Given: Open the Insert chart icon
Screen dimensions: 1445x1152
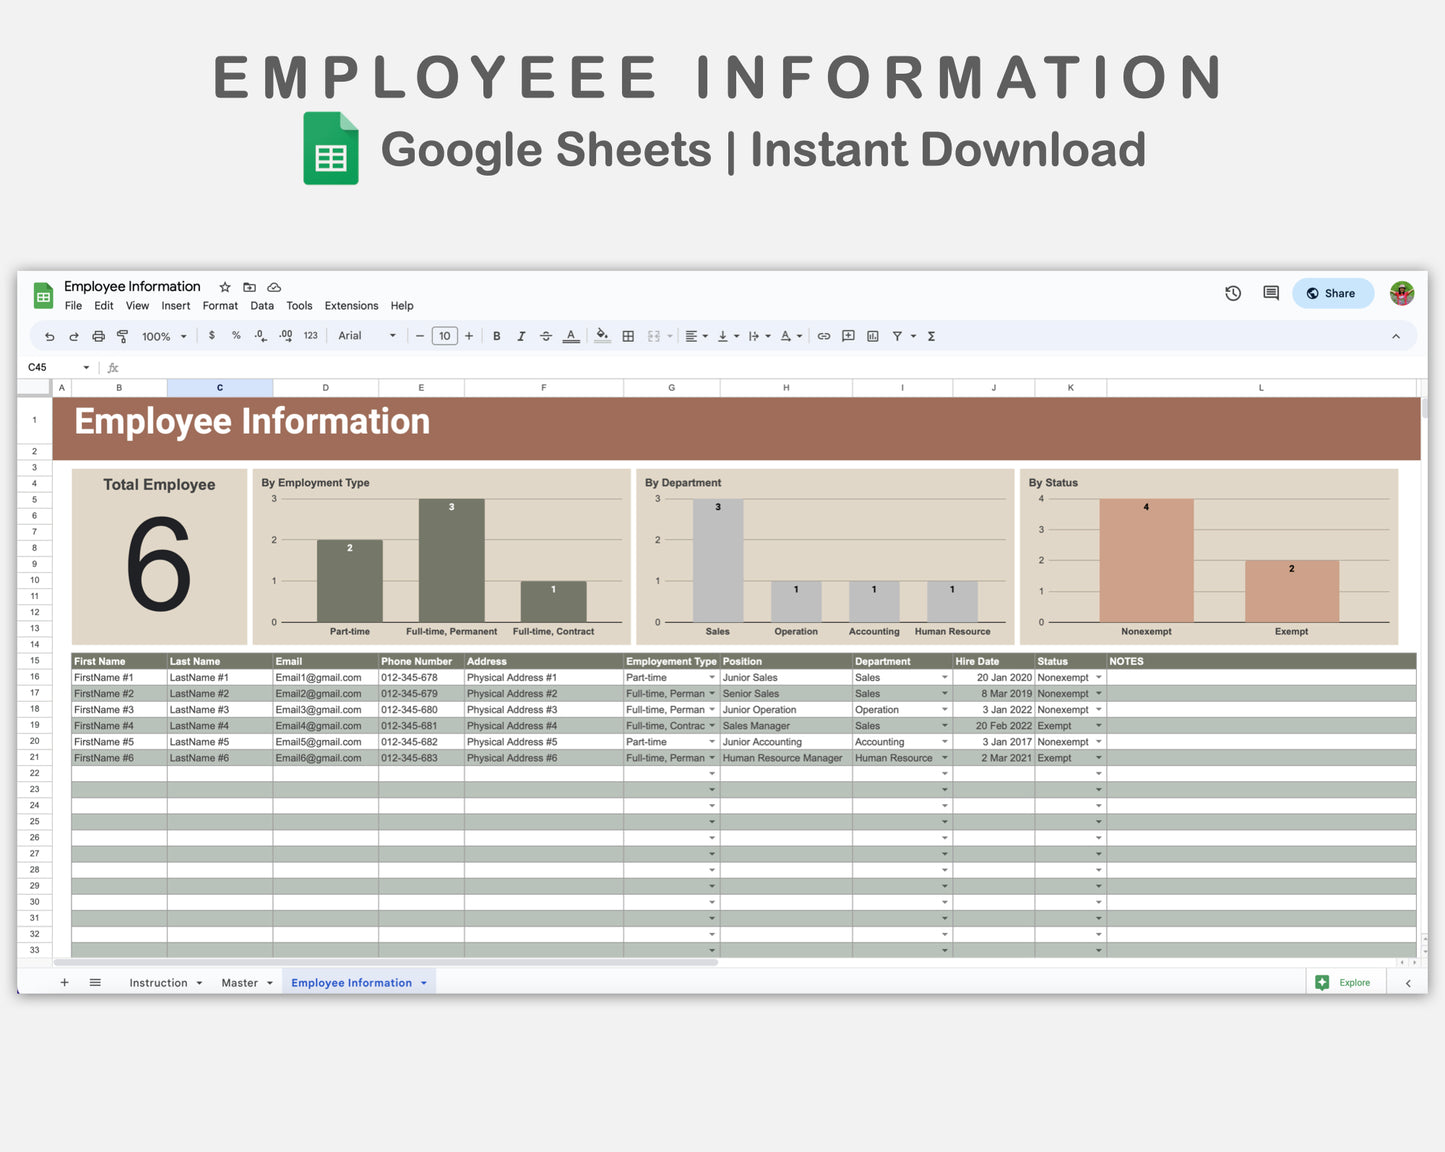Looking at the screenshot, I should point(871,336).
